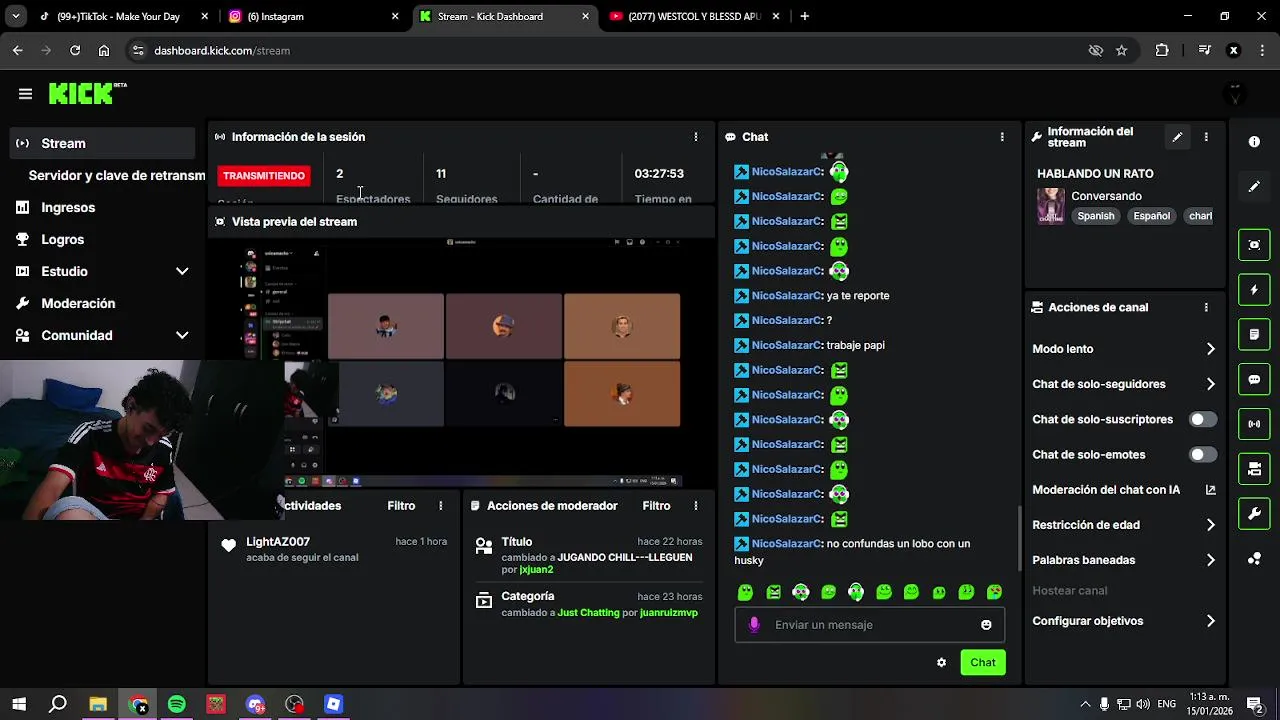Switch to the YouTube WESTCOL tab

pos(693,17)
